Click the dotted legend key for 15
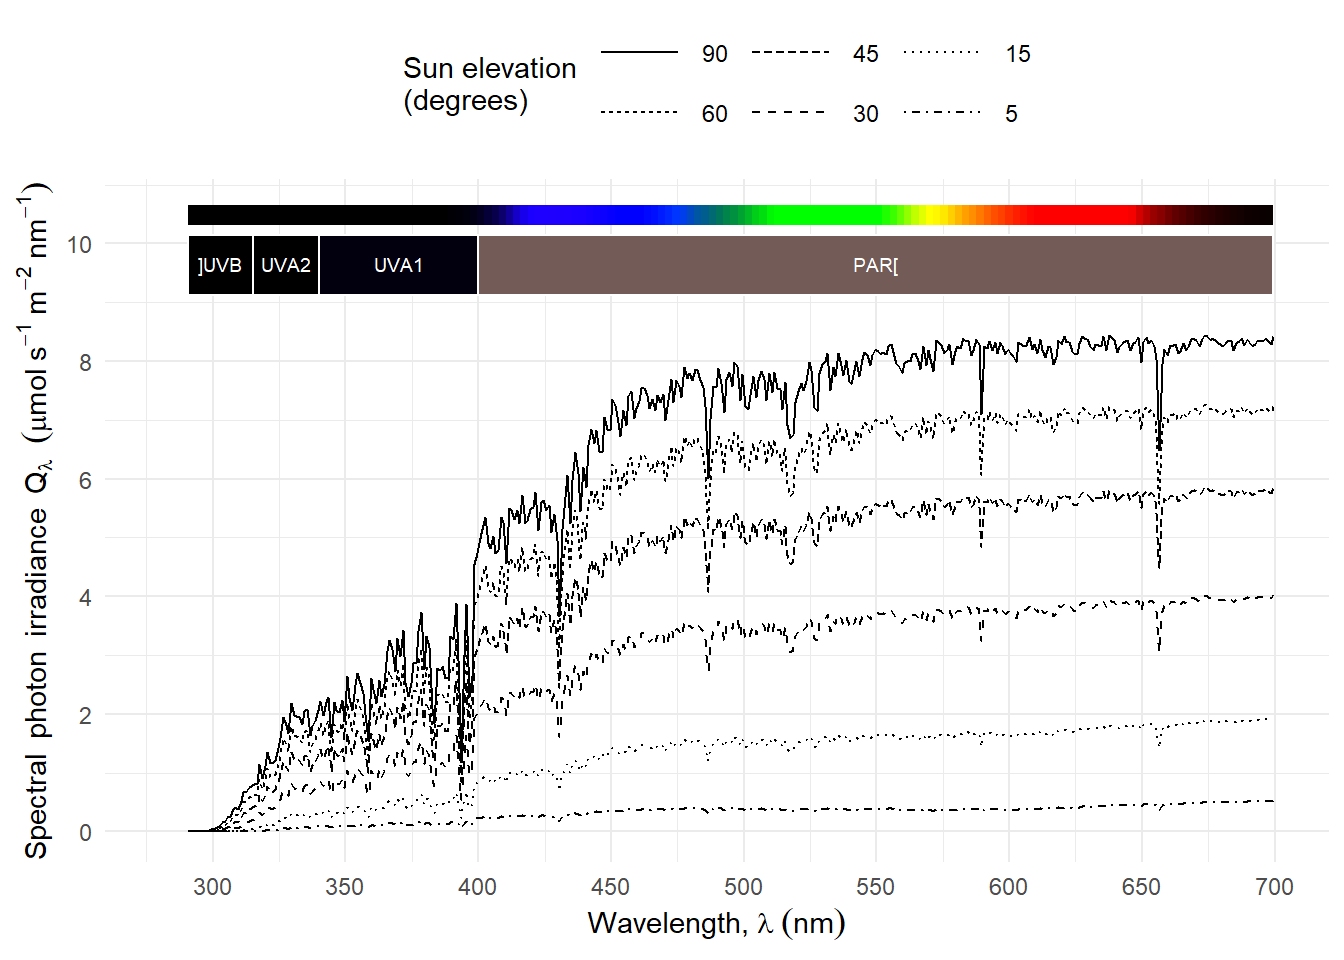 click(942, 53)
